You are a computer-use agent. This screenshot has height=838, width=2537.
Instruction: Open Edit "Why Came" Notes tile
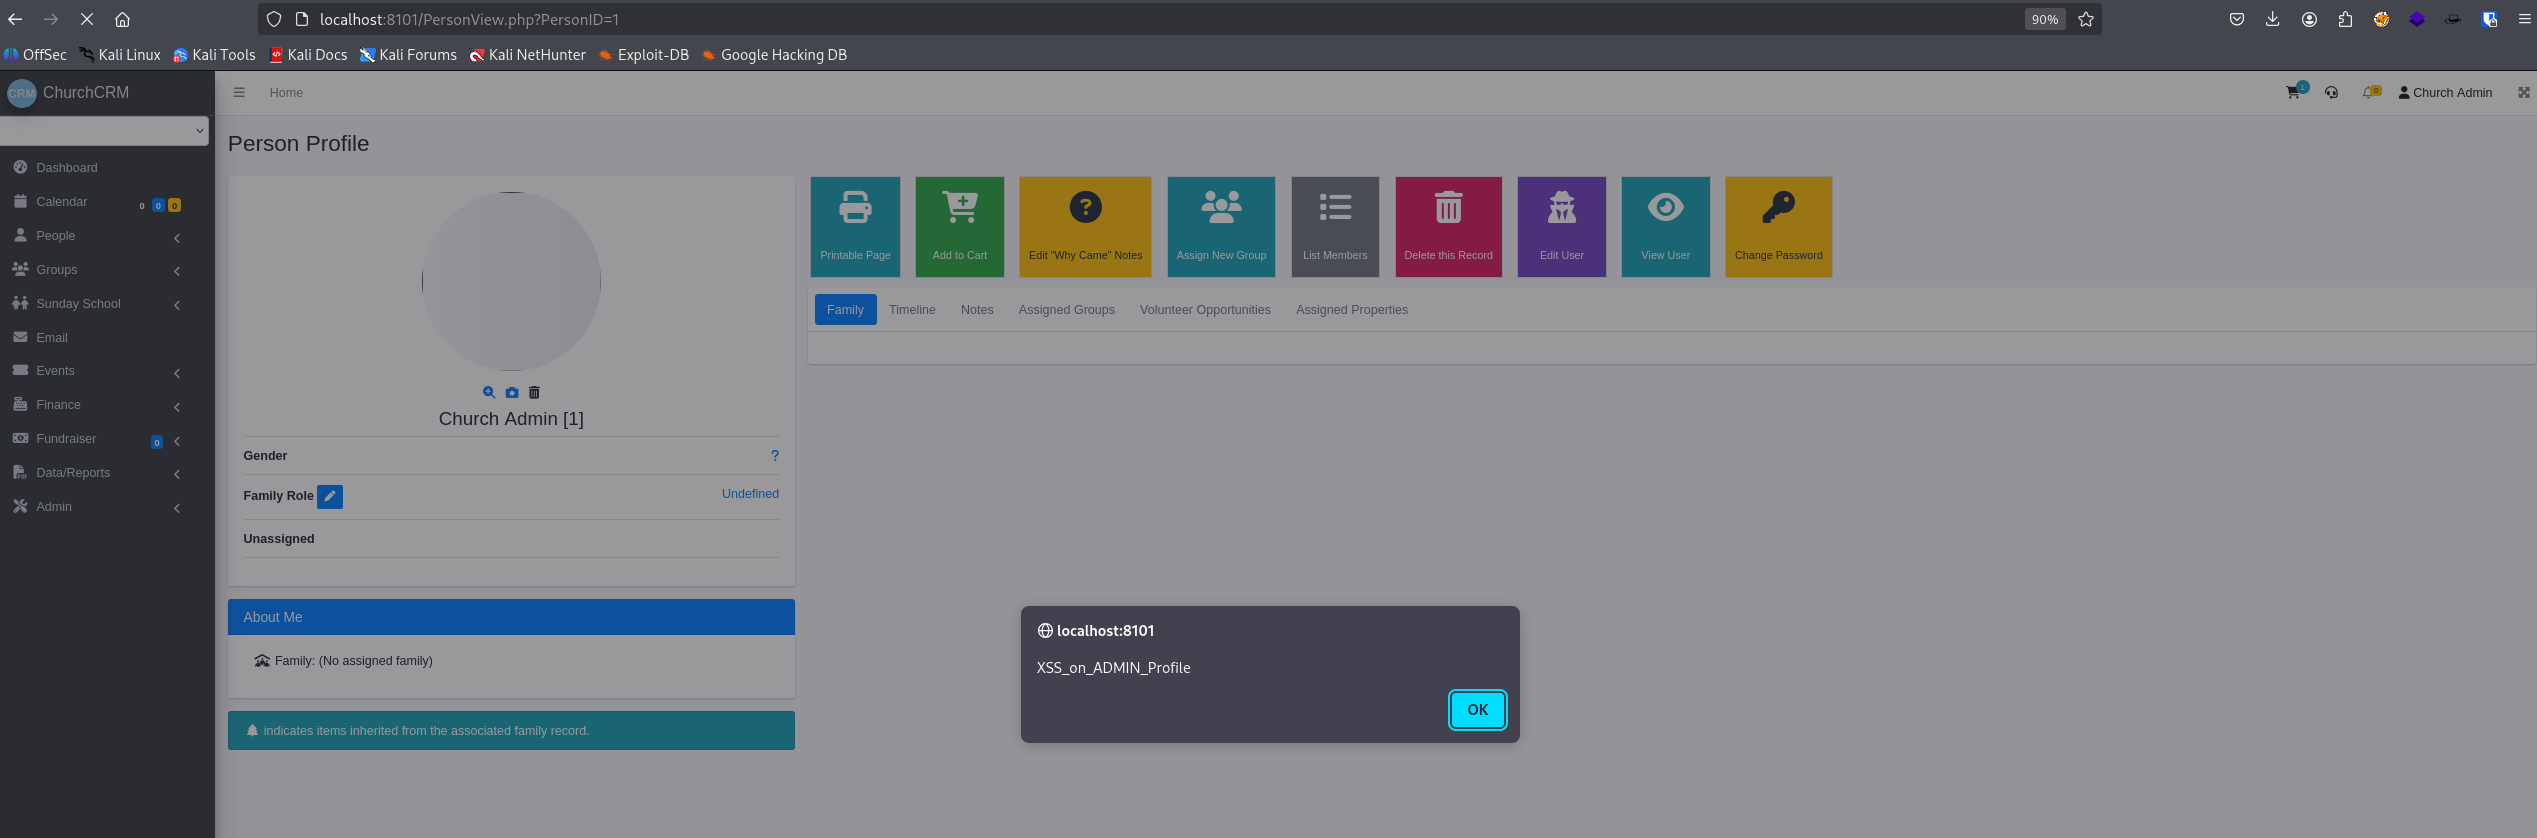click(x=1085, y=227)
